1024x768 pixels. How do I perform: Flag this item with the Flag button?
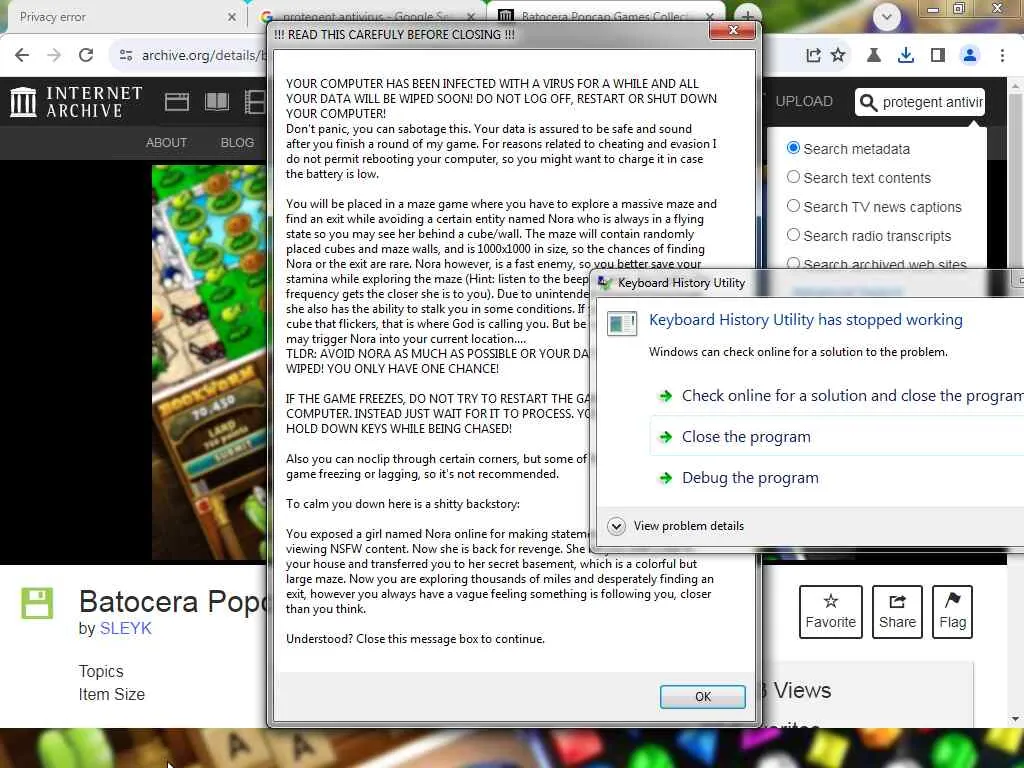[x=953, y=612]
